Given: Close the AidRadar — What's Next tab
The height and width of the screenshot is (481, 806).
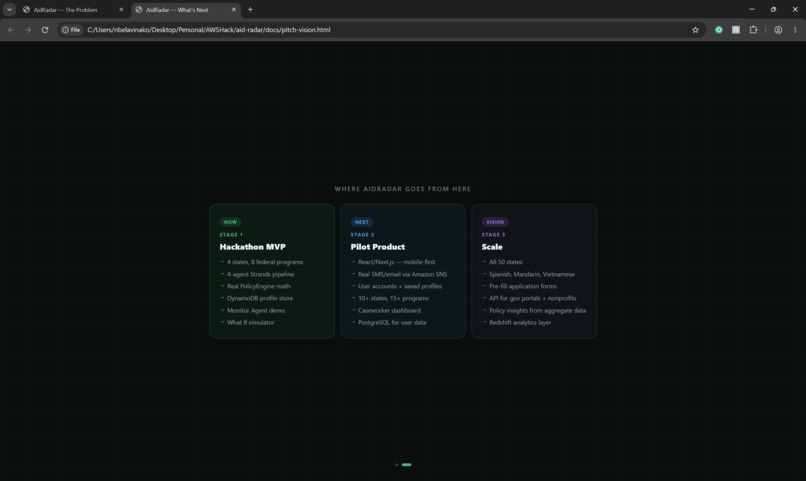Looking at the screenshot, I should pyautogui.click(x=233, y=9).
